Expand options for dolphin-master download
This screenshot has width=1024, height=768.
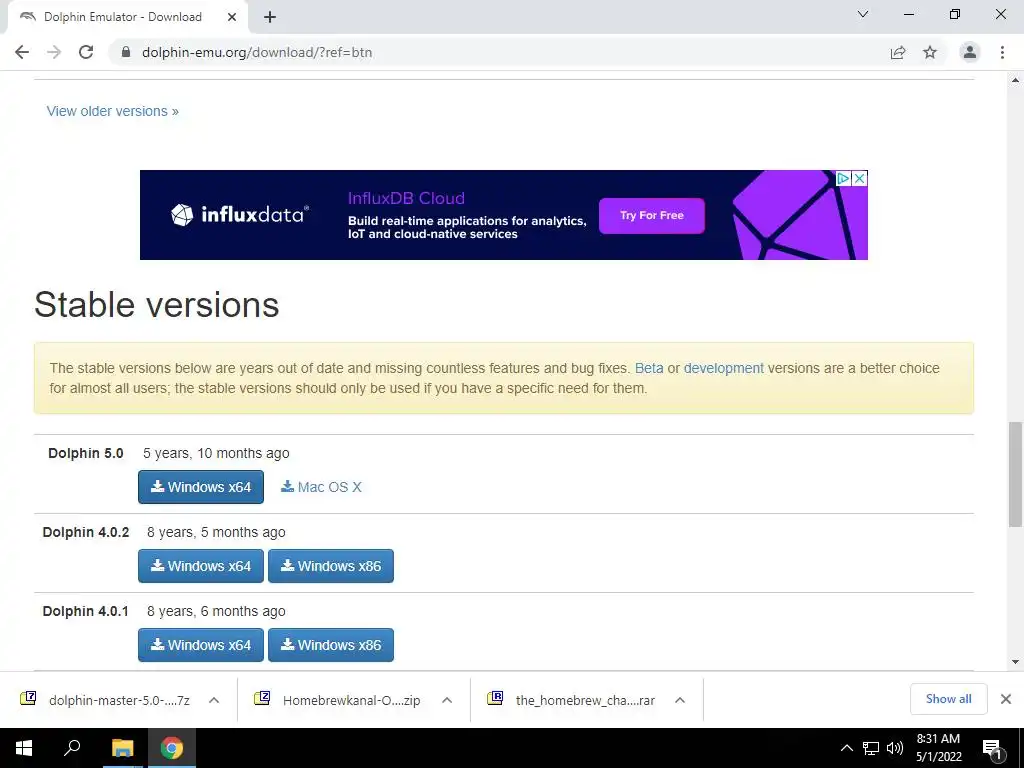(214, 700)
